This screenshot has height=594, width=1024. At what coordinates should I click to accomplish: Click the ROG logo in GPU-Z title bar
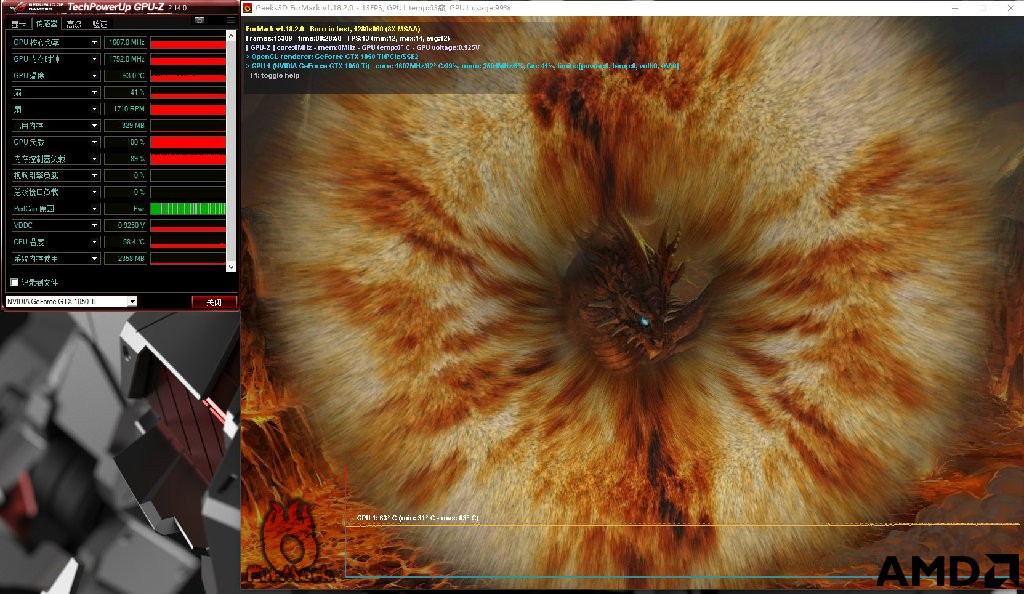point(35,7)
